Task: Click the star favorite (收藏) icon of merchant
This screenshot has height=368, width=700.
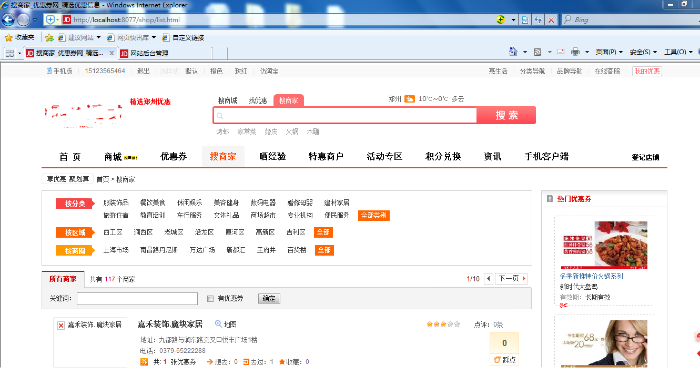Action: pyautogui.click(x=282, y=362)
